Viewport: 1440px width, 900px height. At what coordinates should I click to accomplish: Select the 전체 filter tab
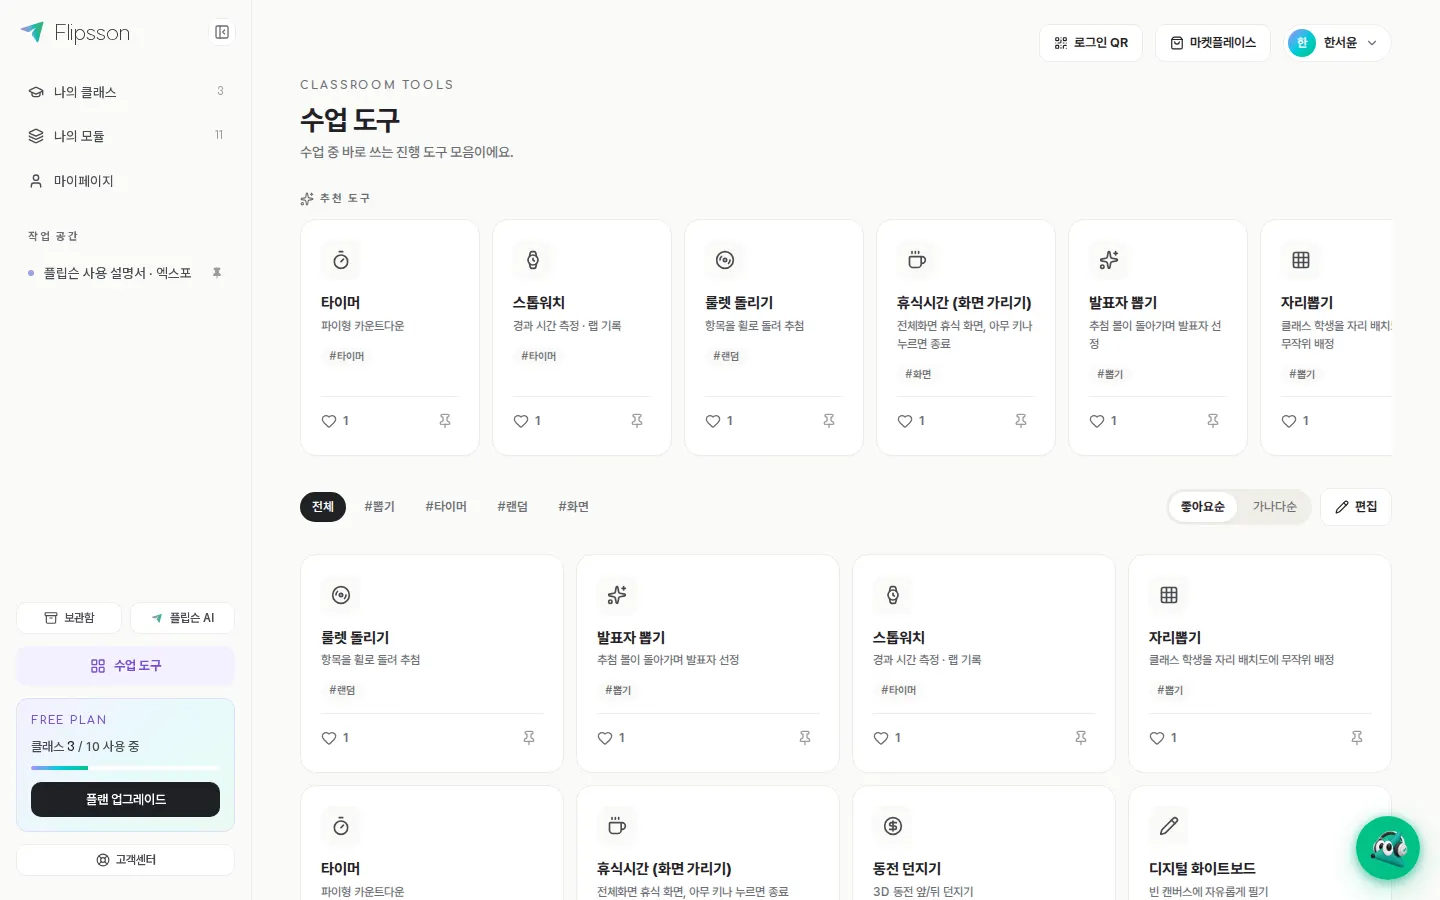click(323, 507)
